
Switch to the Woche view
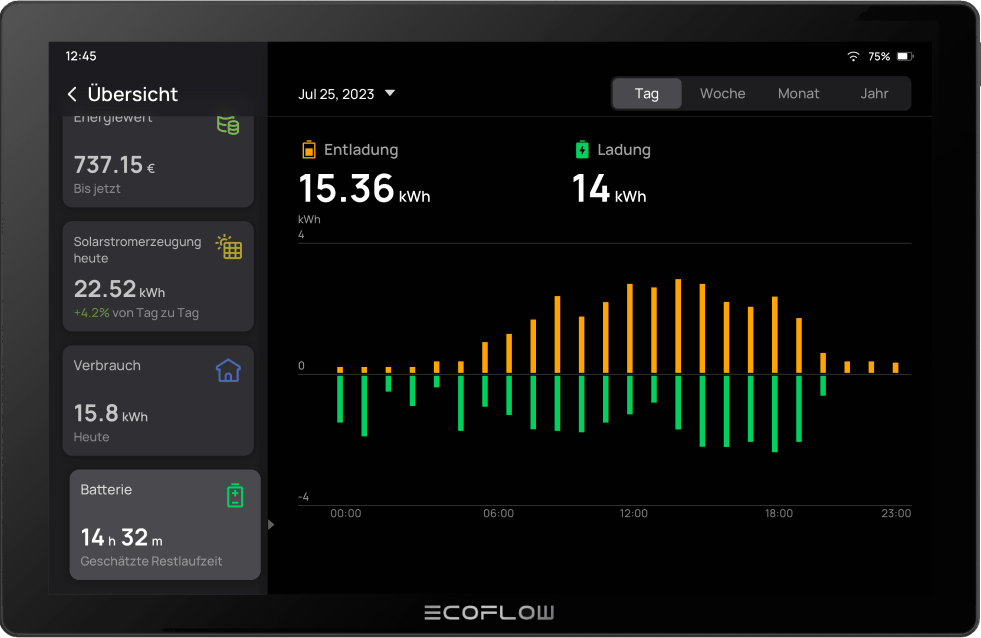(x=722, y=93)
